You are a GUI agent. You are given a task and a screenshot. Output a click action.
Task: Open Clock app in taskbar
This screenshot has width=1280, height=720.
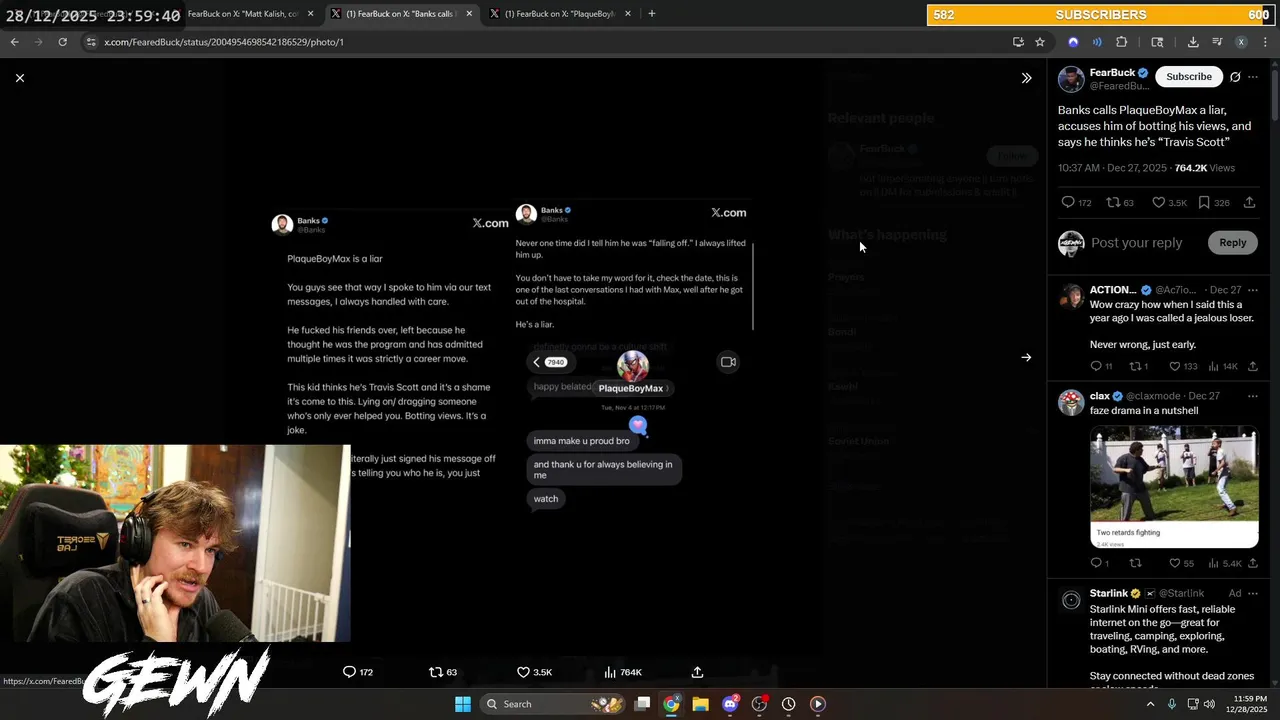click(789, 704)
